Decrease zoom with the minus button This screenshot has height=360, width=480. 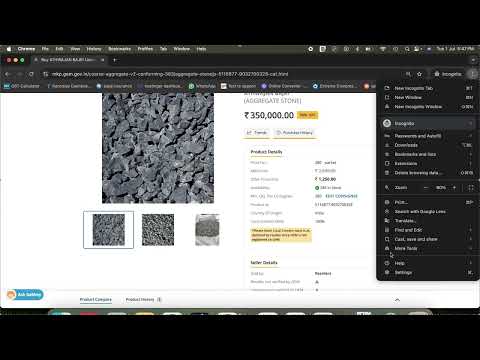point(426,188)
